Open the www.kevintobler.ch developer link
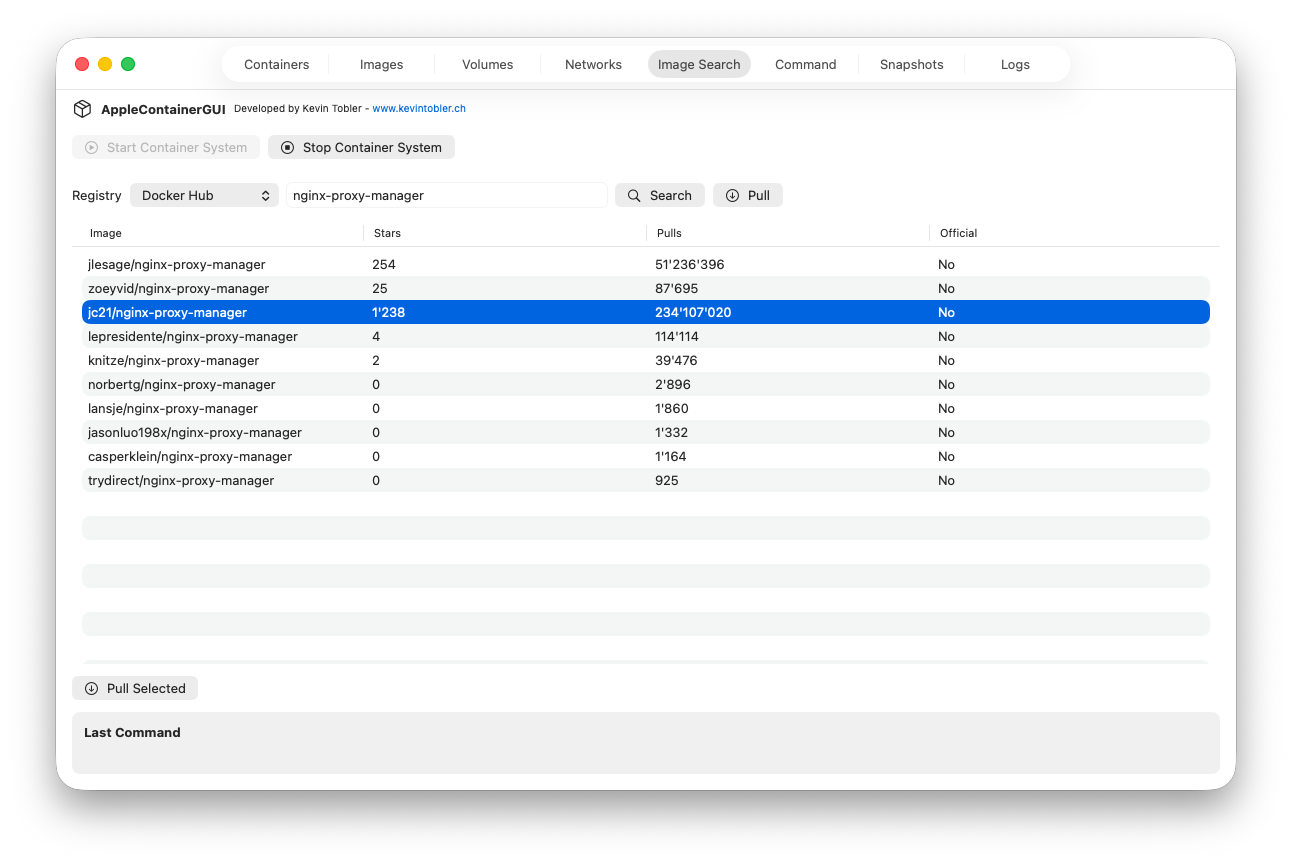The width and height of the screenshot is (1292, 864). pos(419,108)
